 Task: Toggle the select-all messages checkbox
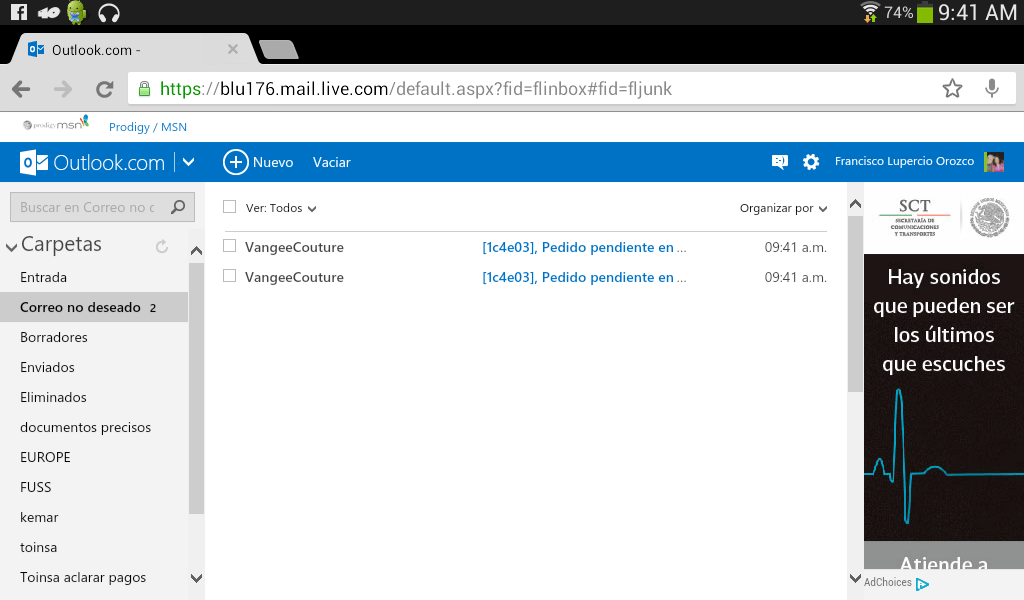click(229, 207)
